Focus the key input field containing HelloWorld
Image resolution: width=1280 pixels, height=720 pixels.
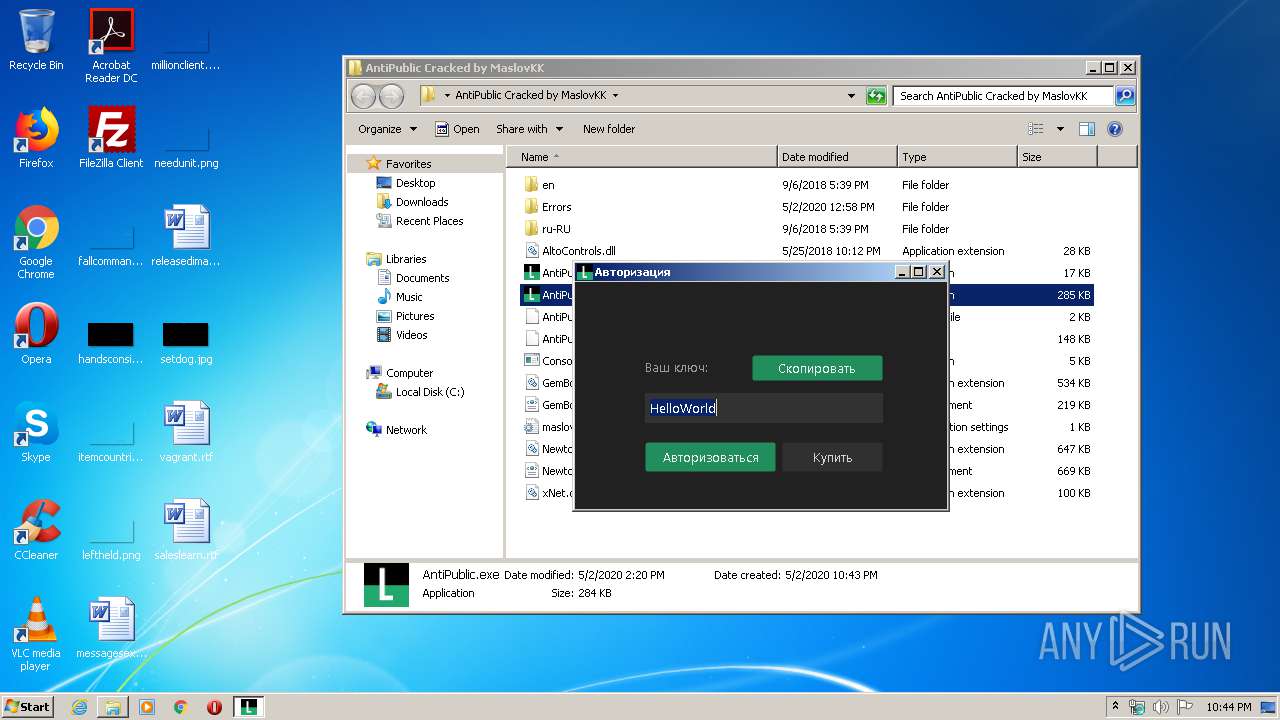[764, 408]
